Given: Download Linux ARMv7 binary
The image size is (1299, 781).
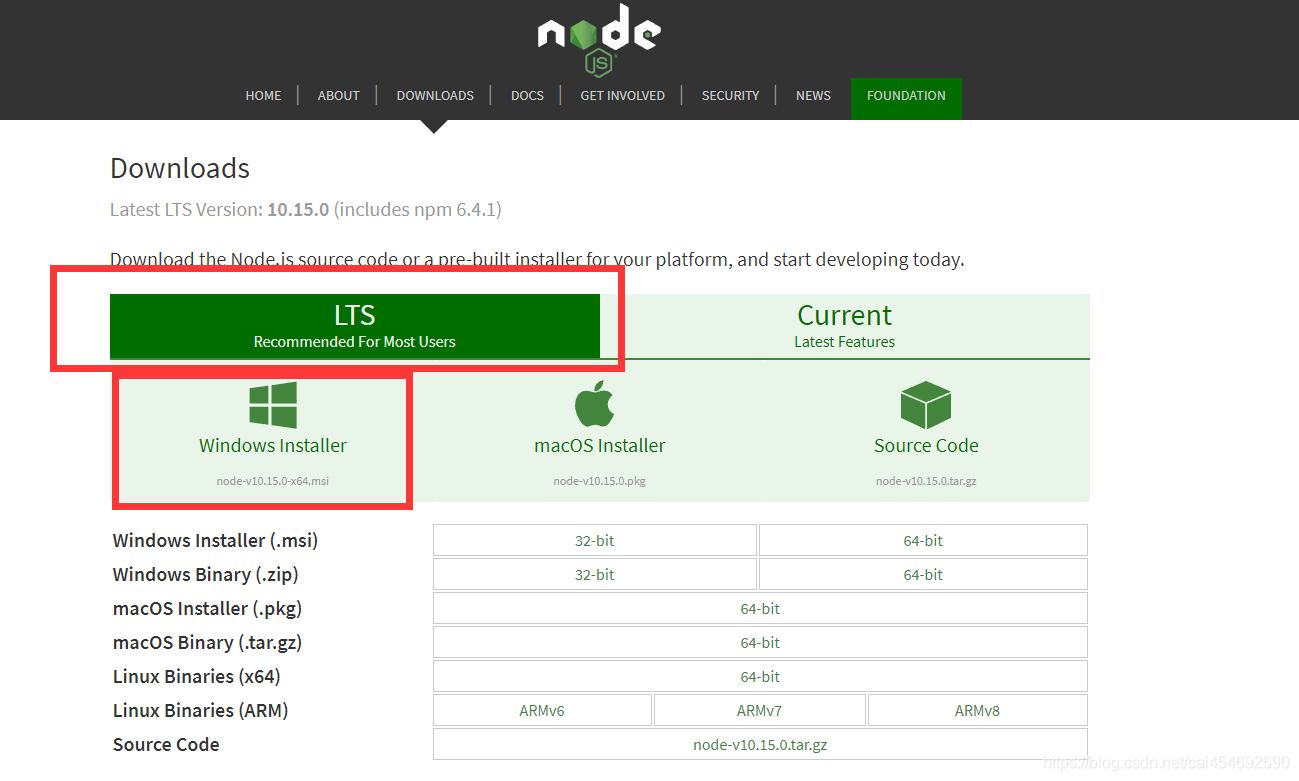Looking at the screenshot, I should pos(759,710).
